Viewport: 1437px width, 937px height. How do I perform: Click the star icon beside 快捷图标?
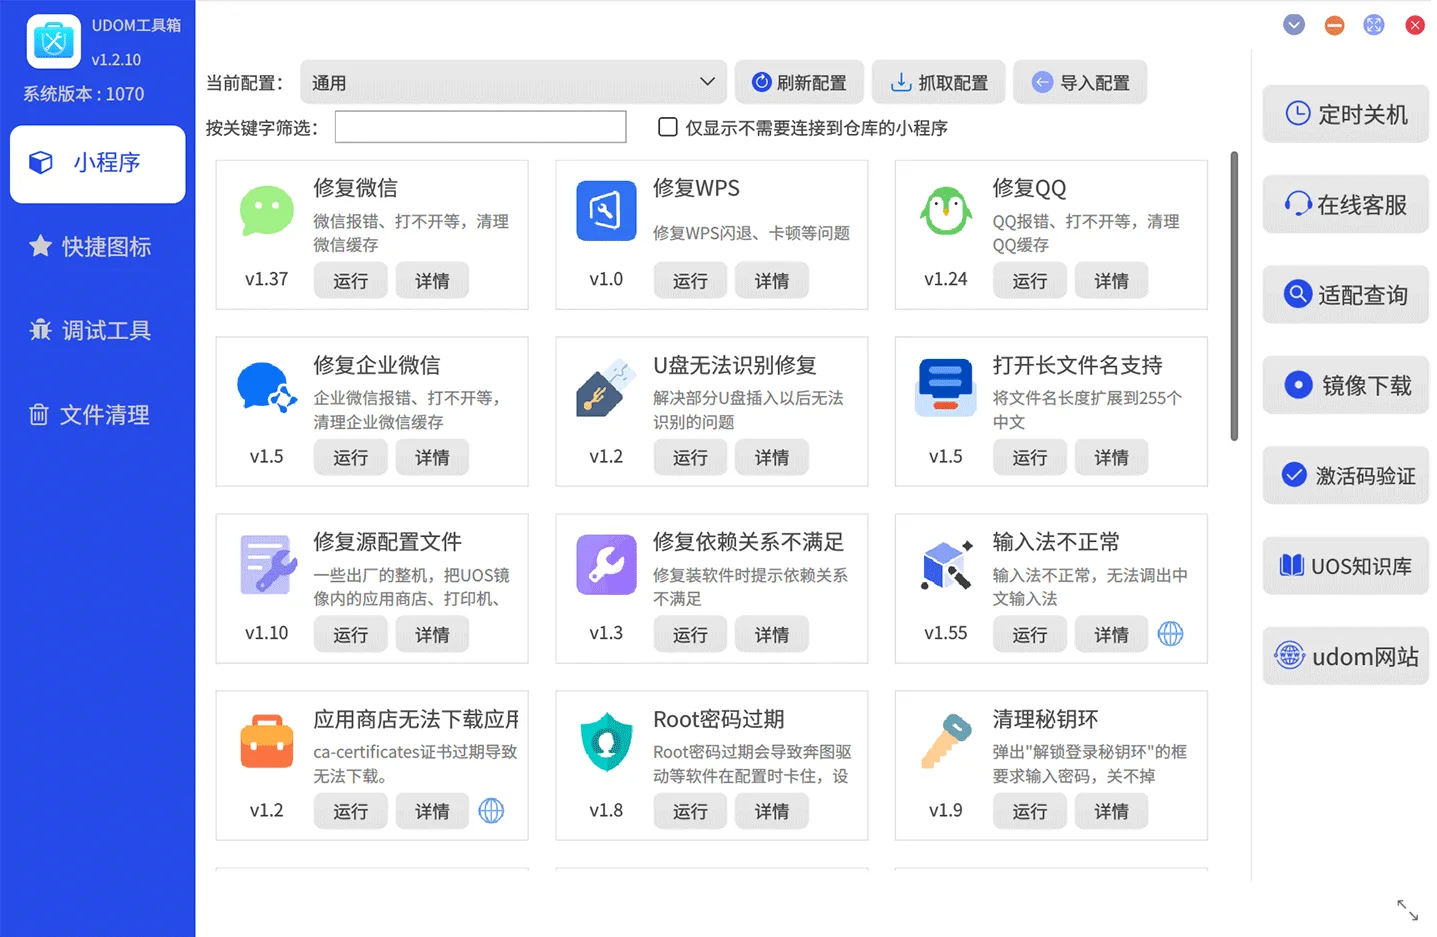(40, 247)
